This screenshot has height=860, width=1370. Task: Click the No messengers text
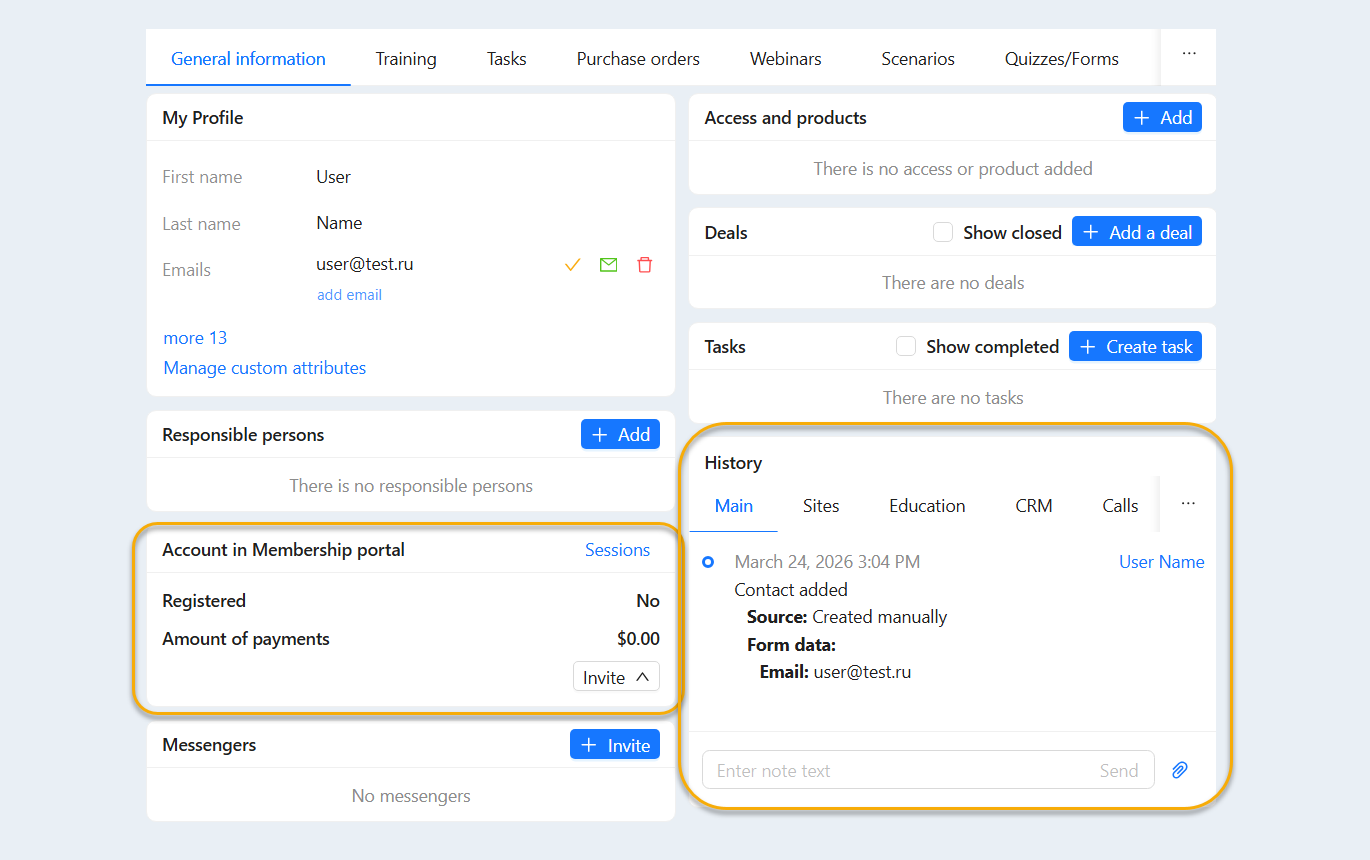[411, 796]
